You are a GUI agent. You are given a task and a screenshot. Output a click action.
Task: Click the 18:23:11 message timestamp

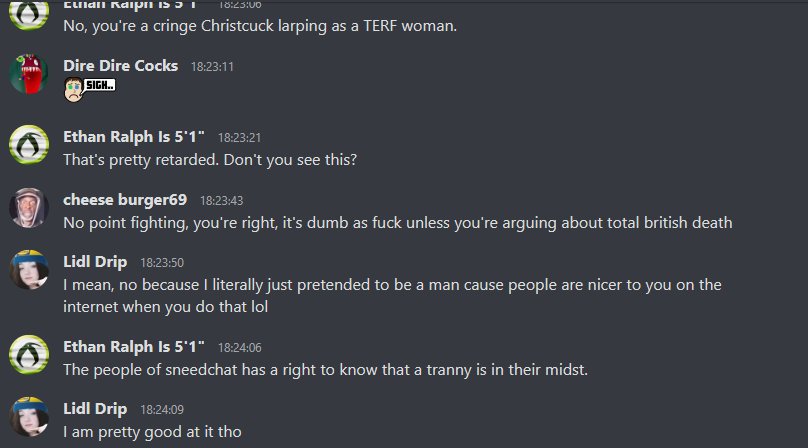click(212, 67)
